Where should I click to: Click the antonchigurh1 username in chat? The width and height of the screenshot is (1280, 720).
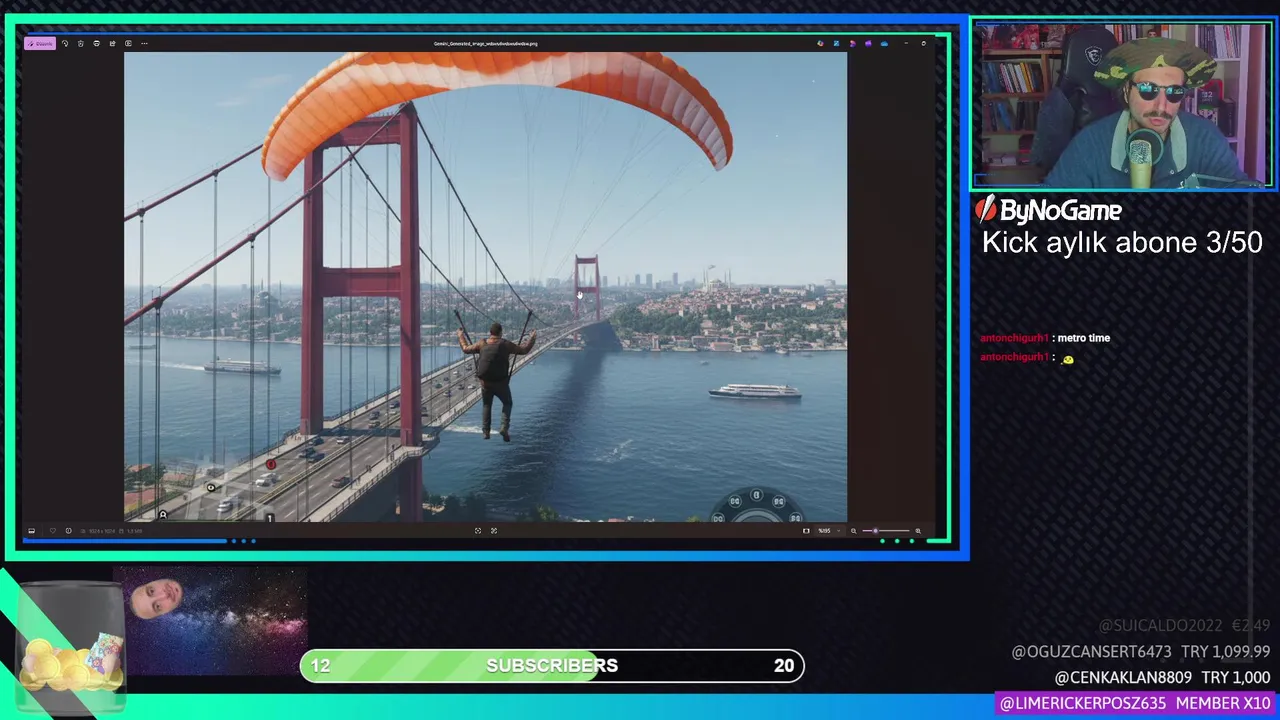click(1014, 338)
